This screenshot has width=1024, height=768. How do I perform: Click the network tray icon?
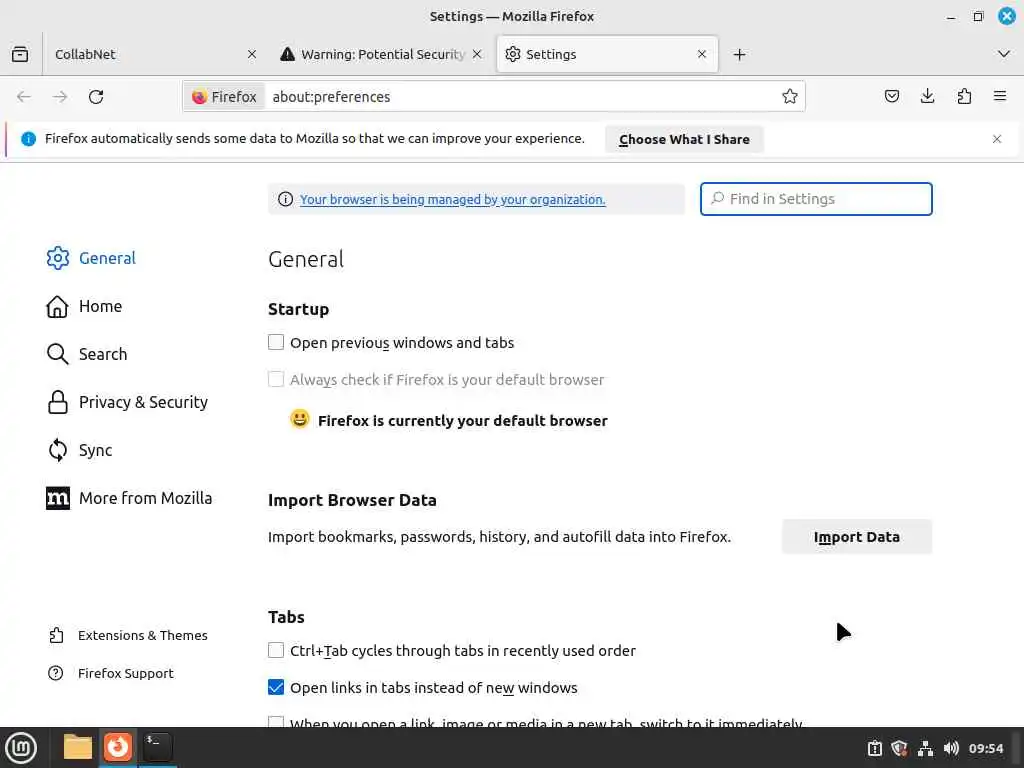[x=925, y=748]
